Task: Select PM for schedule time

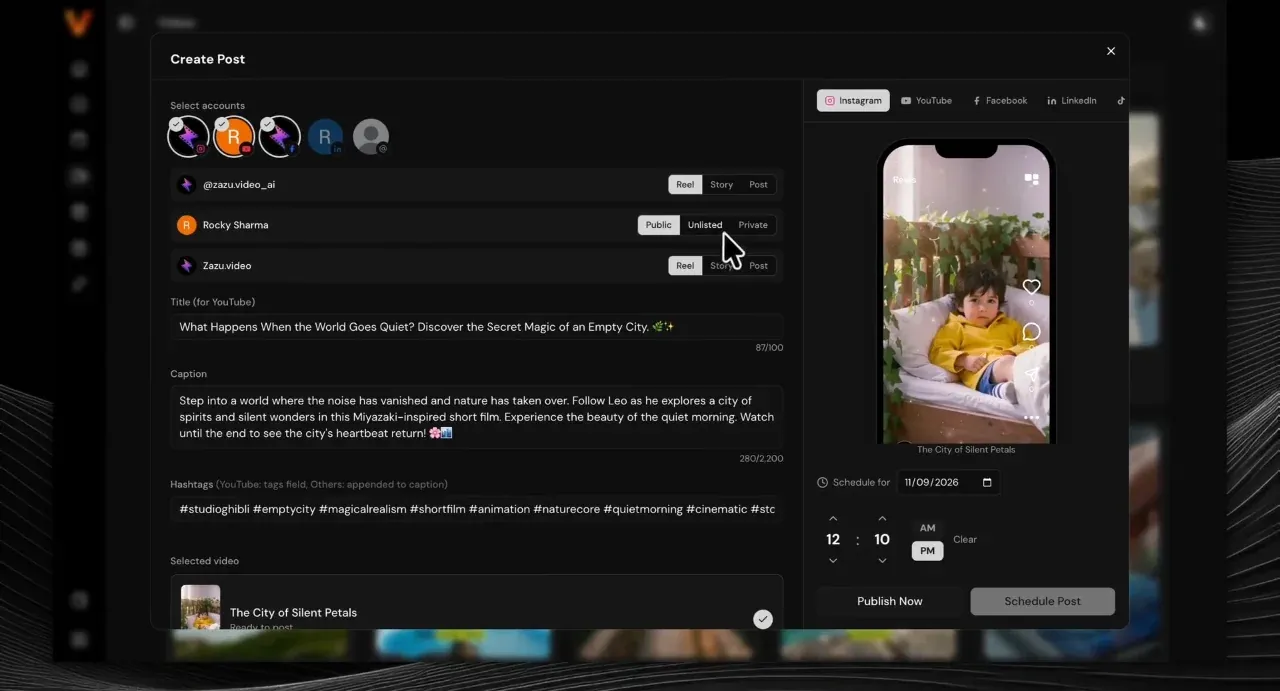Action: [x=928, y=551]
